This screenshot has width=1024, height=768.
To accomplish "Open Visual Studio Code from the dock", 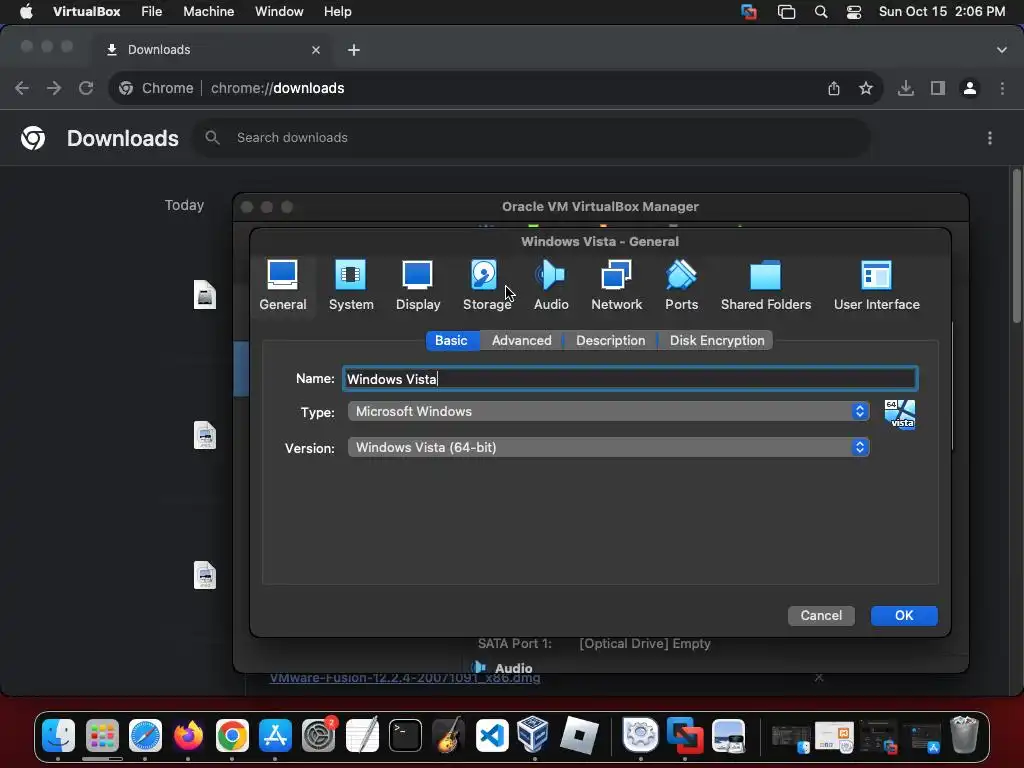I will click(492, 735).
